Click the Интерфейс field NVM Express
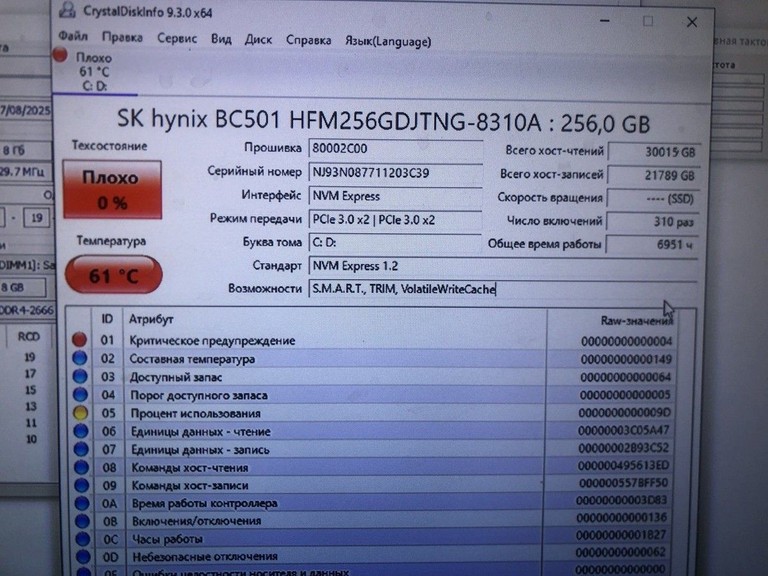This screenshot has width=768, height=576. [395, 196]
